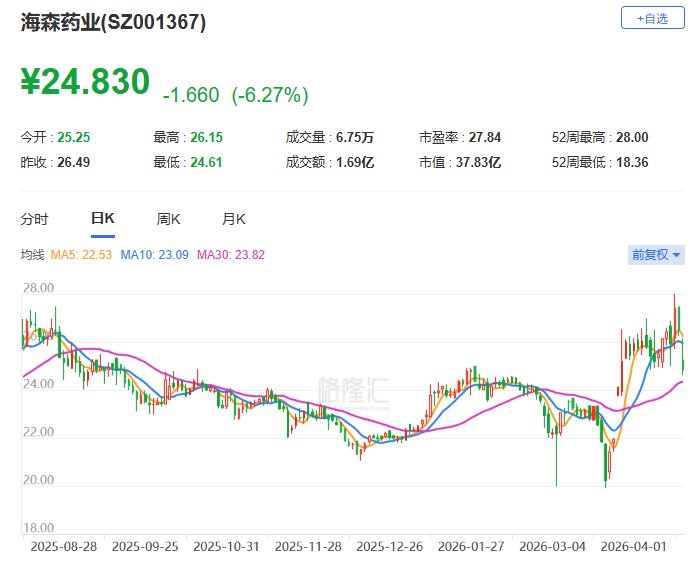The width and height of the screenshot is (693, 561).
Task: Click the 24.00 price axis label
Action: (x=38, y=384)
